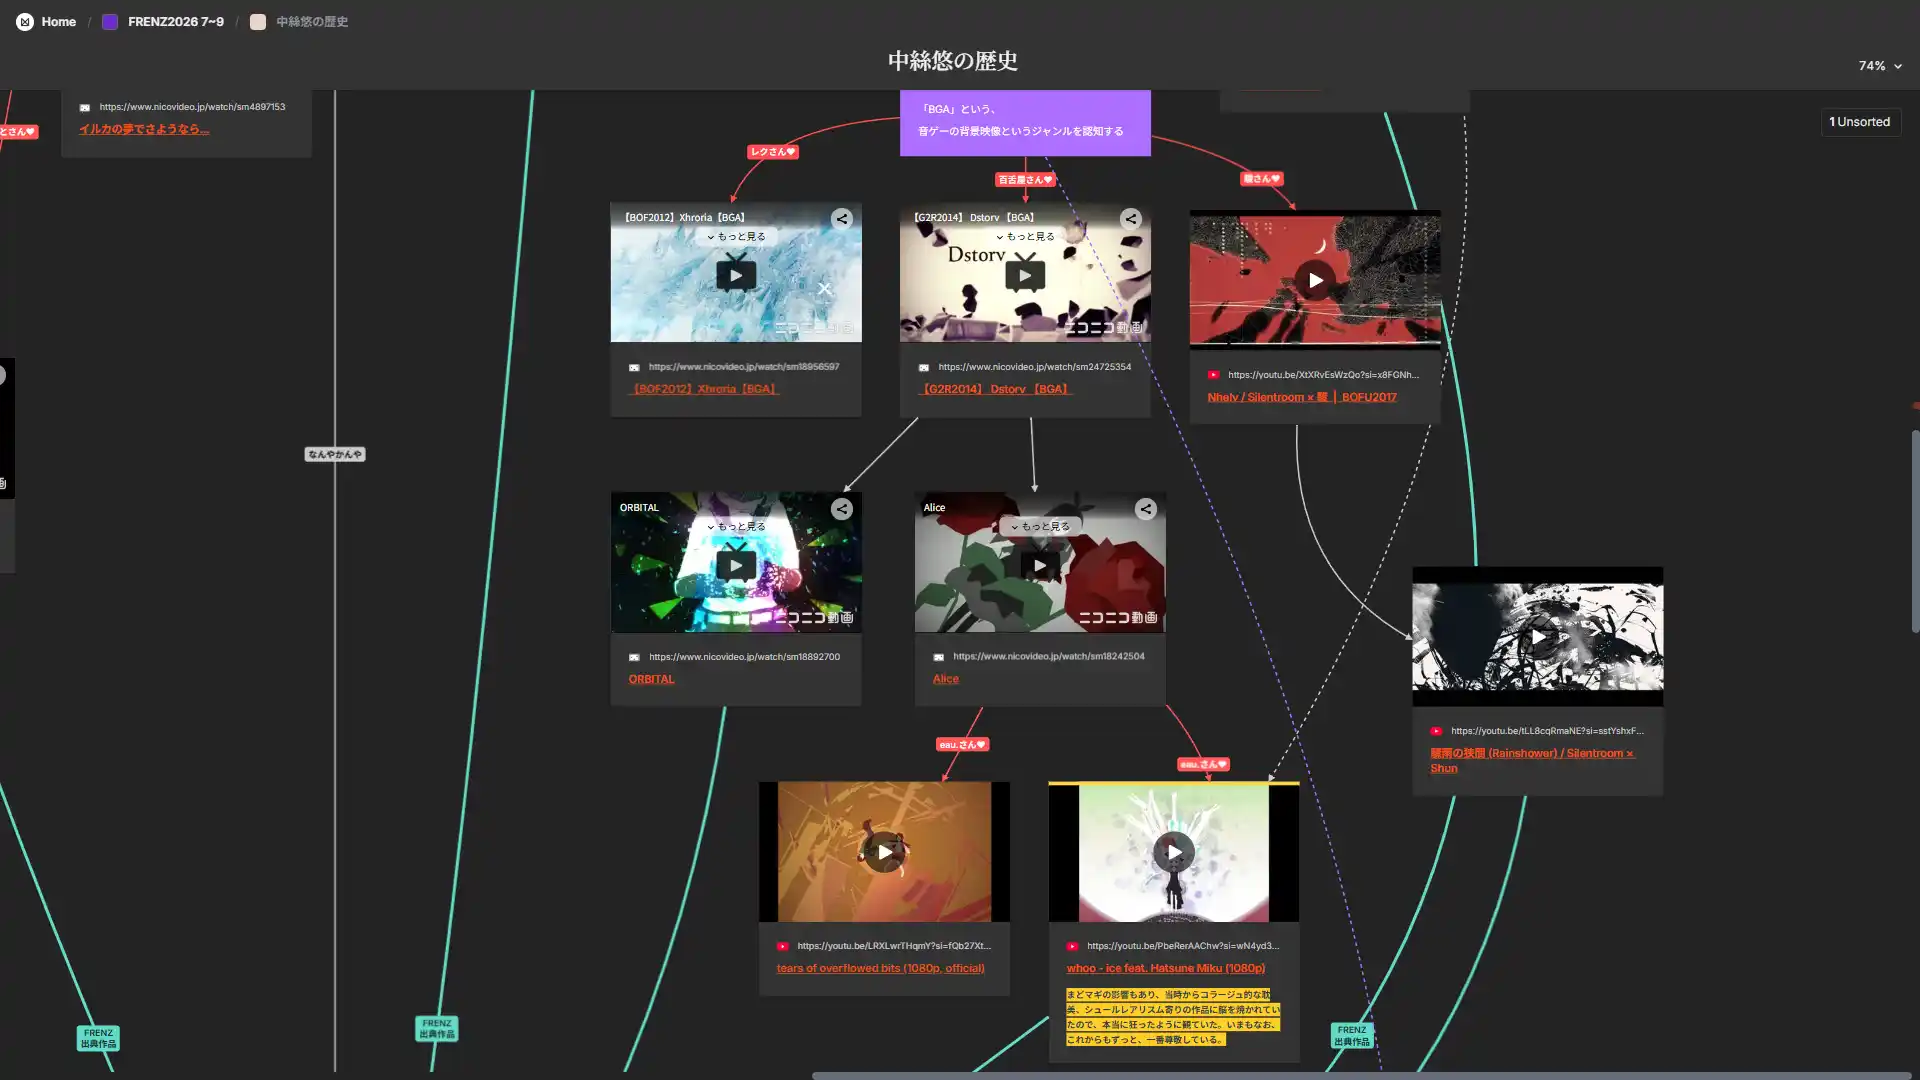Viewport: 1920px width, 1080px height.
Task: Play the tears of overflowed bits video
Action: point(884,852)
